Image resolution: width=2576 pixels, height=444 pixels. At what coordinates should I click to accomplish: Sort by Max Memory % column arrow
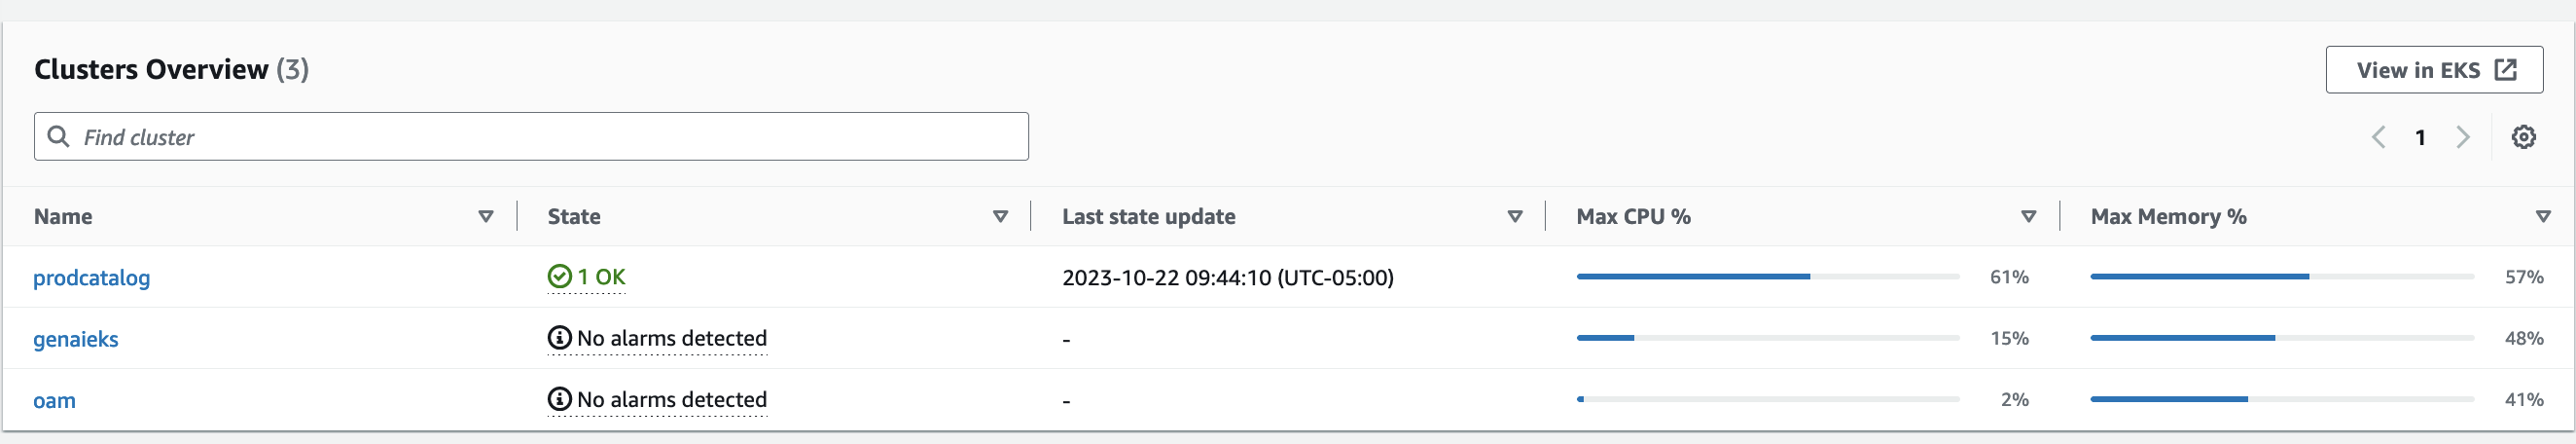click(2543, 216)
